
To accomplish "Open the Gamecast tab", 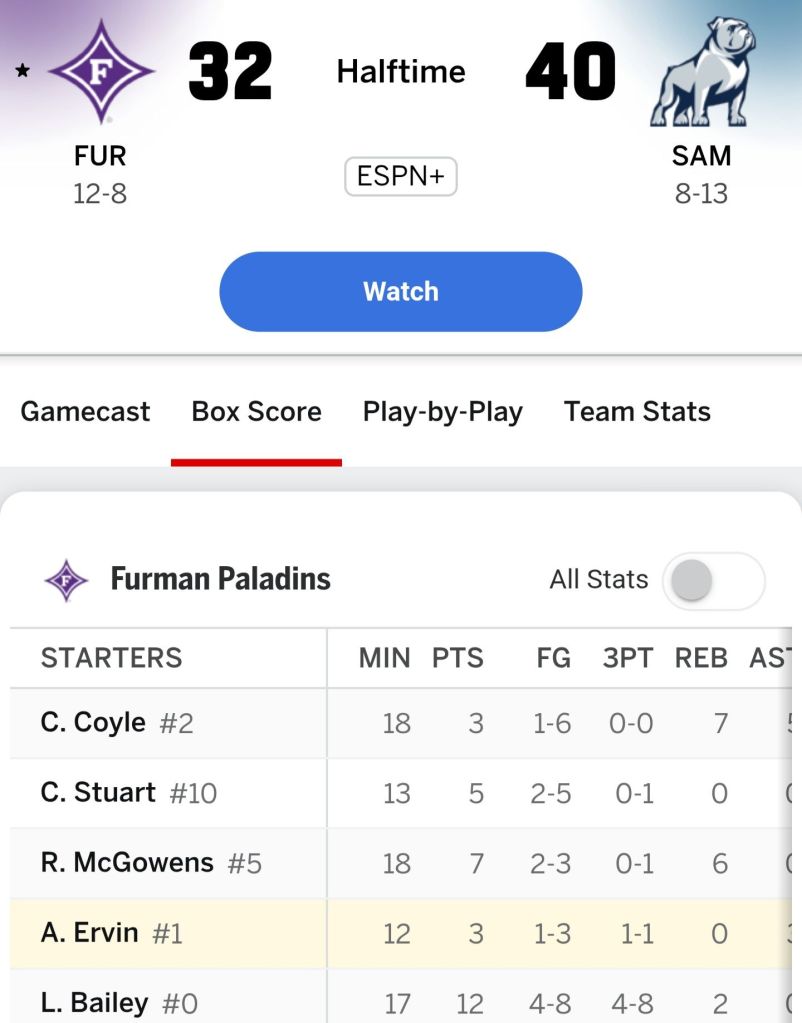I will pyautogui.click(x=85, y=412).
